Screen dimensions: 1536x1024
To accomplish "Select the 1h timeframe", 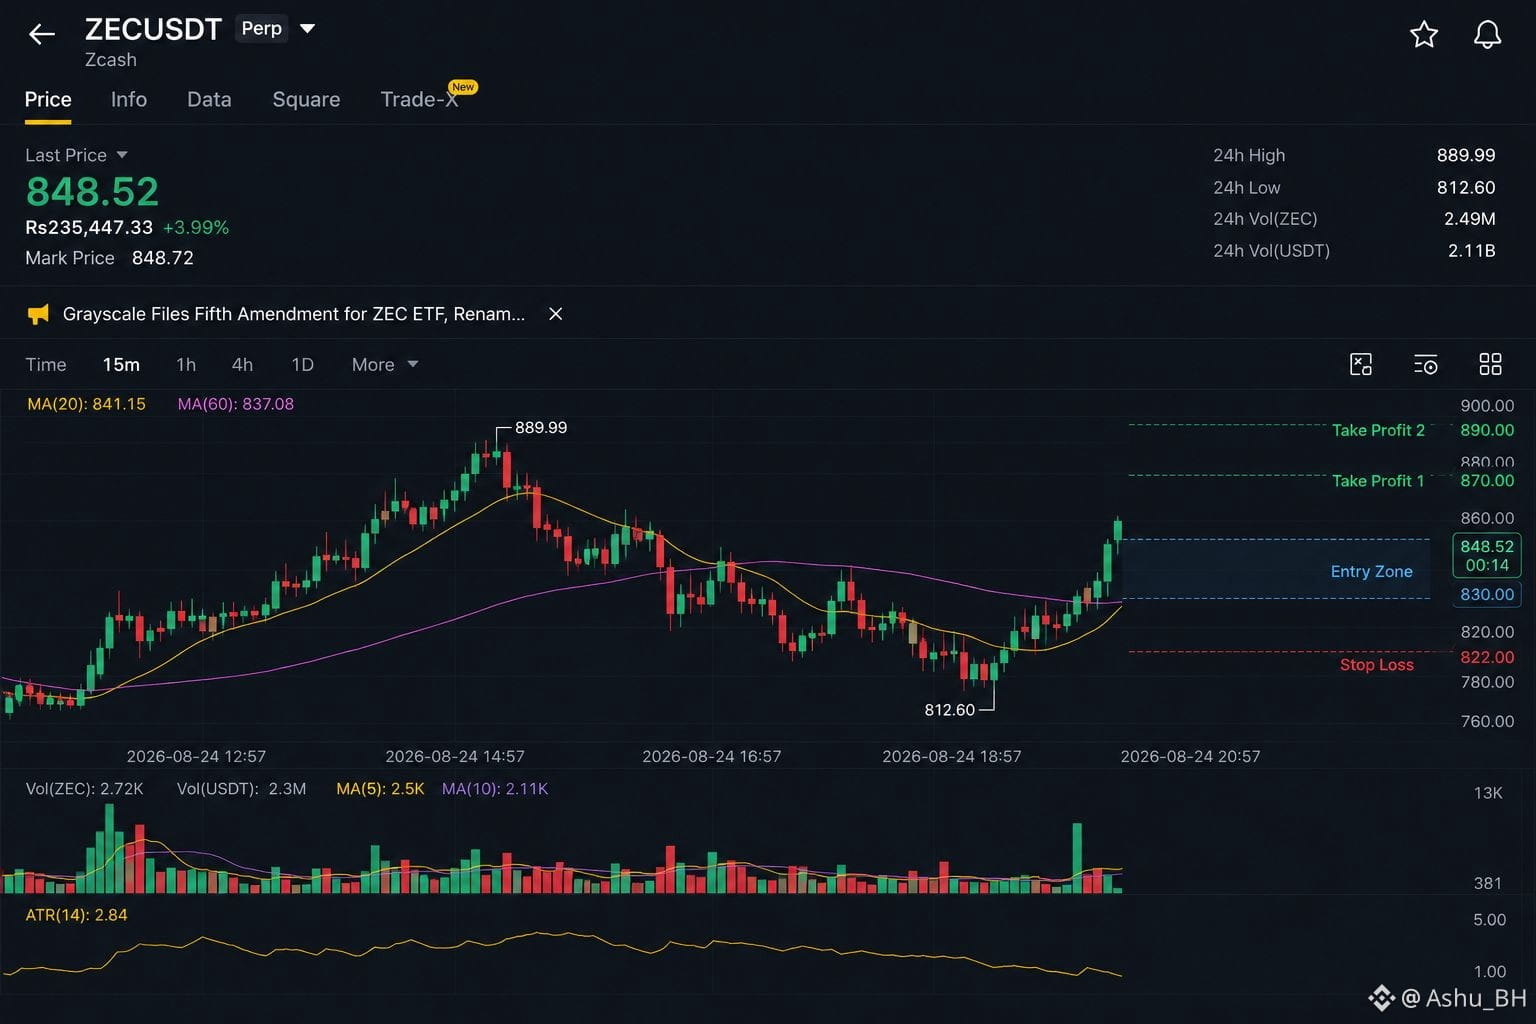I will 186,365.
